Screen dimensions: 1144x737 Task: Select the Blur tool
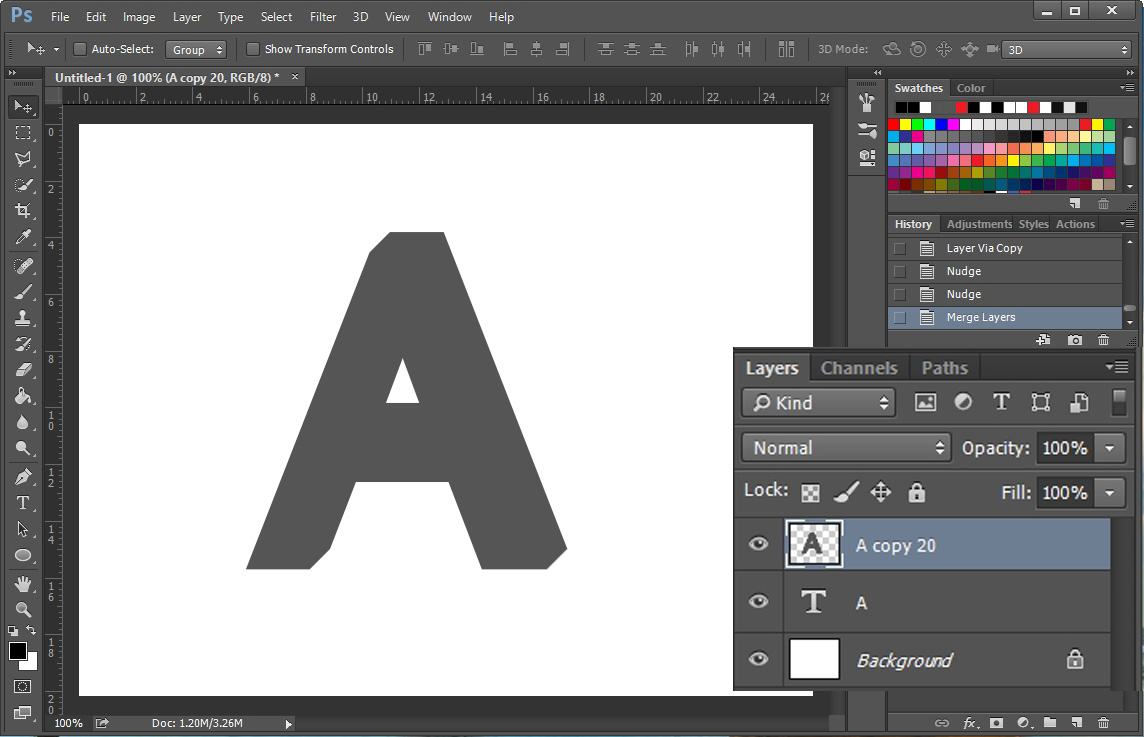pyautogui.click(x=23, y=422)
